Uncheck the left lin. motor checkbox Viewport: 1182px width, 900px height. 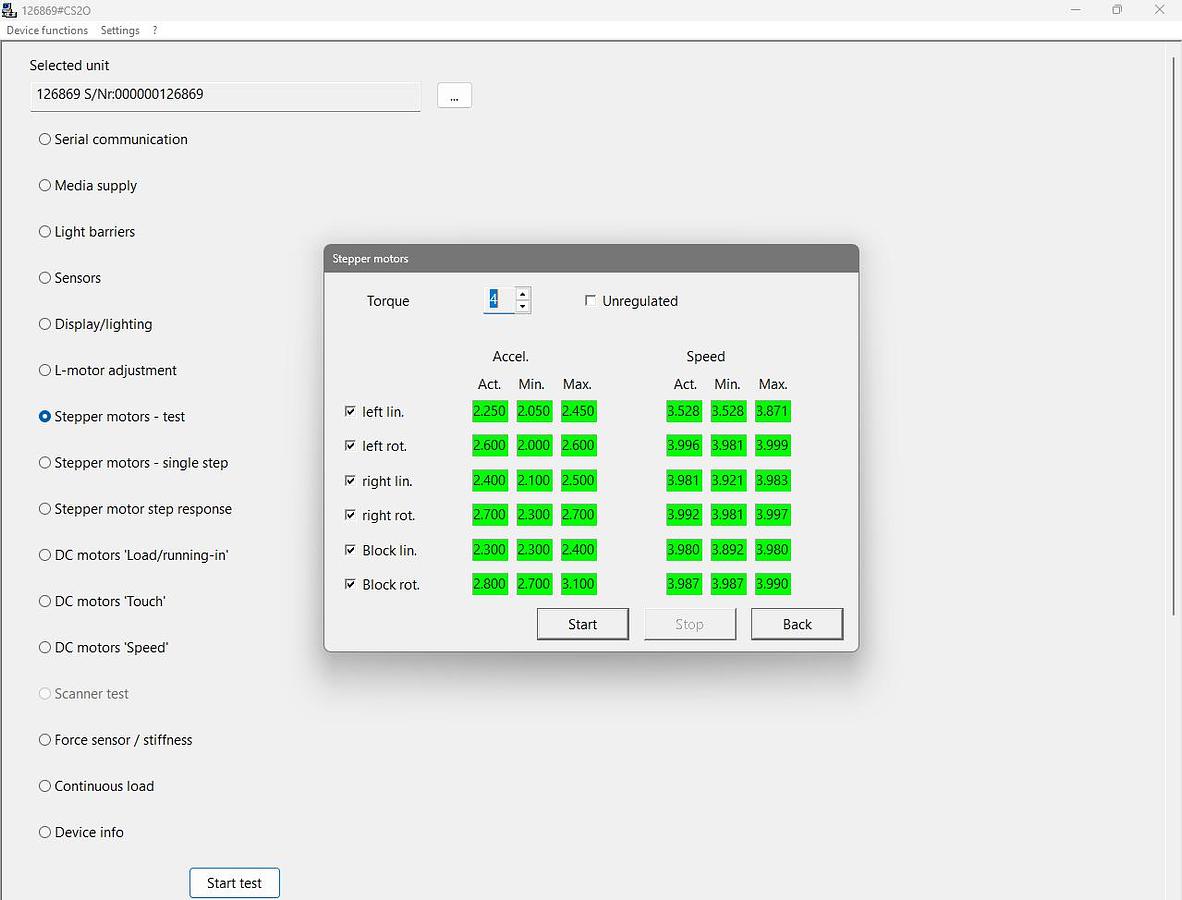click(x=350, y=411)
